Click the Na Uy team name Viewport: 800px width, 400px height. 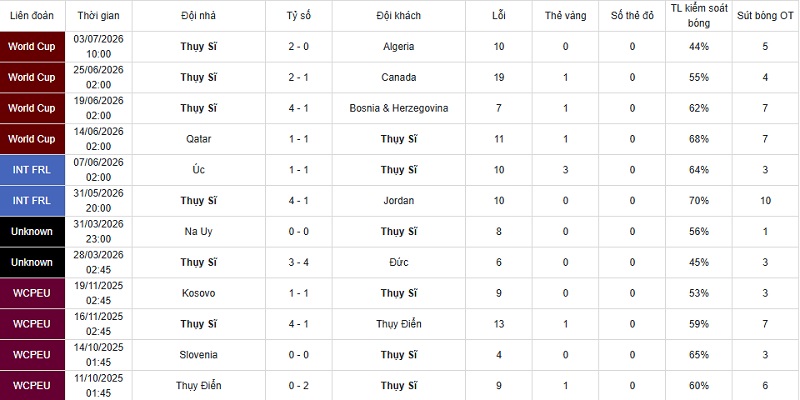coord(198,232)
